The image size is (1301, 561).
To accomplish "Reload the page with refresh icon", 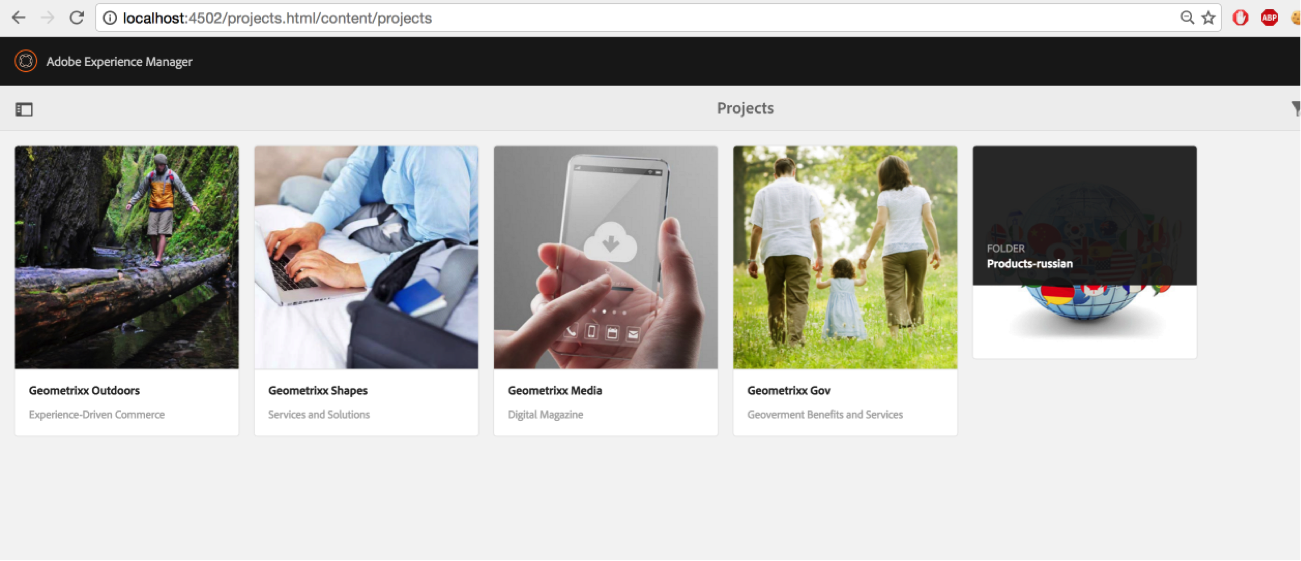I will (x=76, y=18).
